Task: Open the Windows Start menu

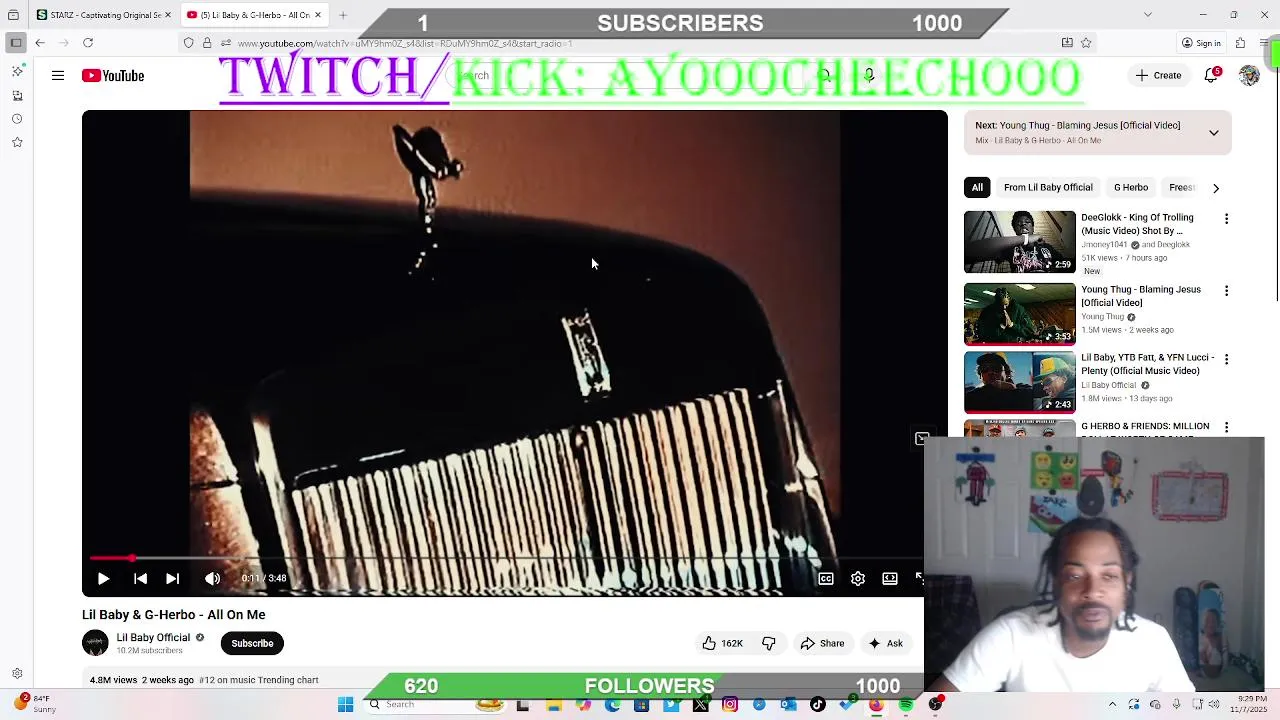Action: [345, 705]
